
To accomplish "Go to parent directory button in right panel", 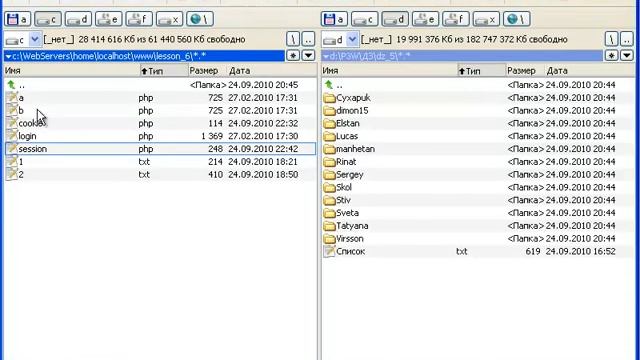I will [x=627, y=40].
